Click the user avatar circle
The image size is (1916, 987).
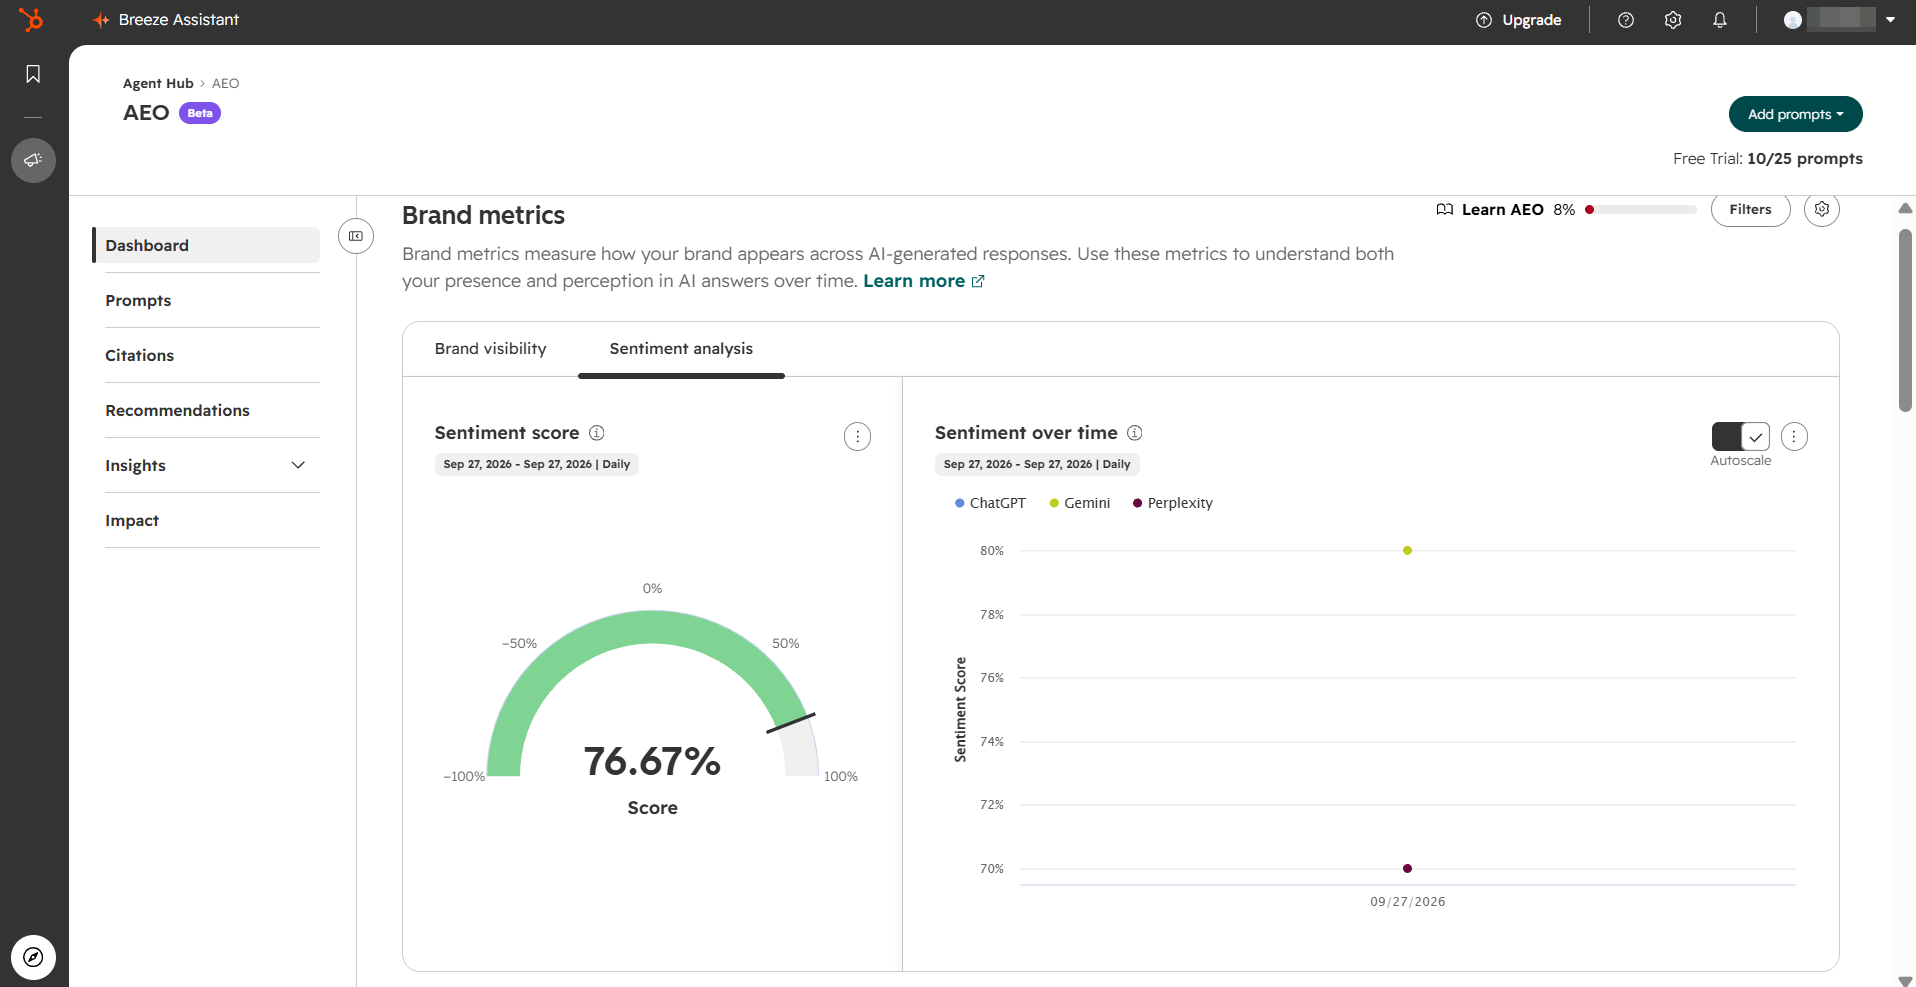click(x=1793, y=20)
